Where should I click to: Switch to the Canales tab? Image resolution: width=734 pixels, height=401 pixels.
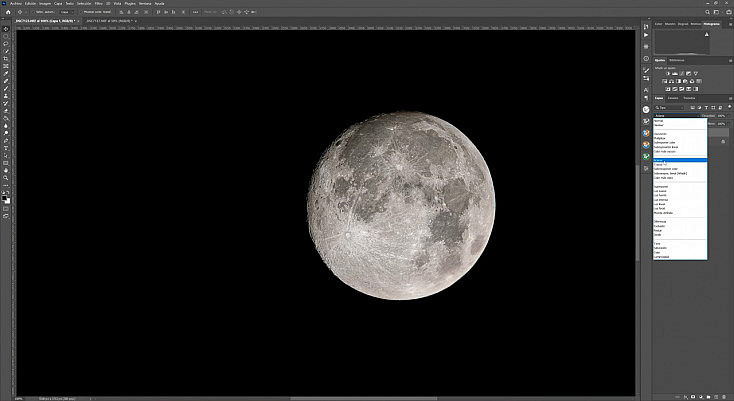click(673, 98)
